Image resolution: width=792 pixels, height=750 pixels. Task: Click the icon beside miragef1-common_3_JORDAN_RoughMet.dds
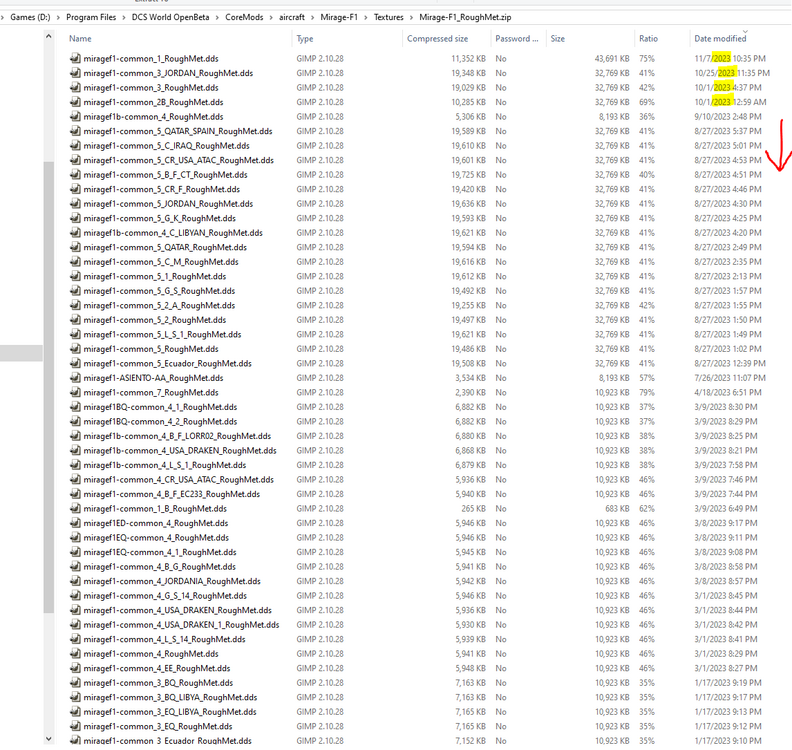[75, 73]
